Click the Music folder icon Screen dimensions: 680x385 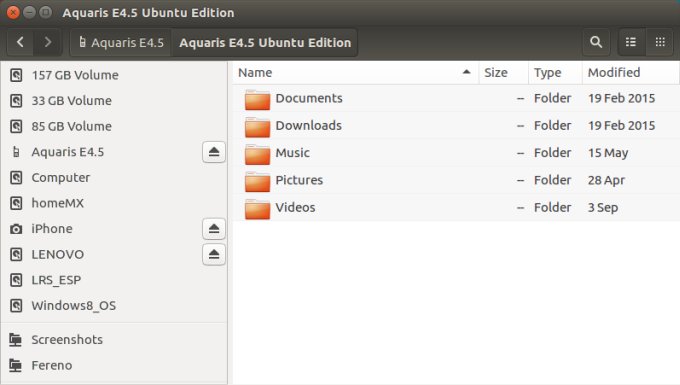tap(257, 154)
